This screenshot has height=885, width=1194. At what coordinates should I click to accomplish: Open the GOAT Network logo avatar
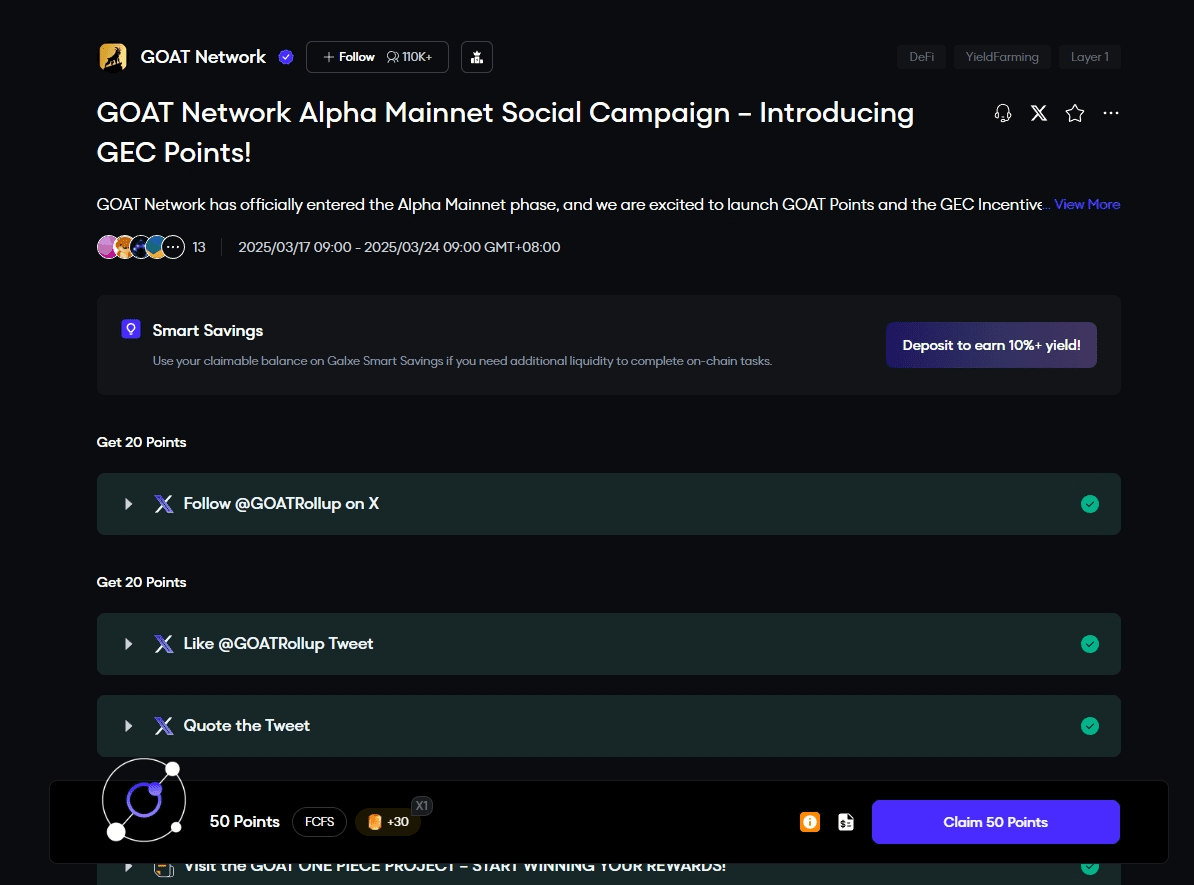click(113, 57)
